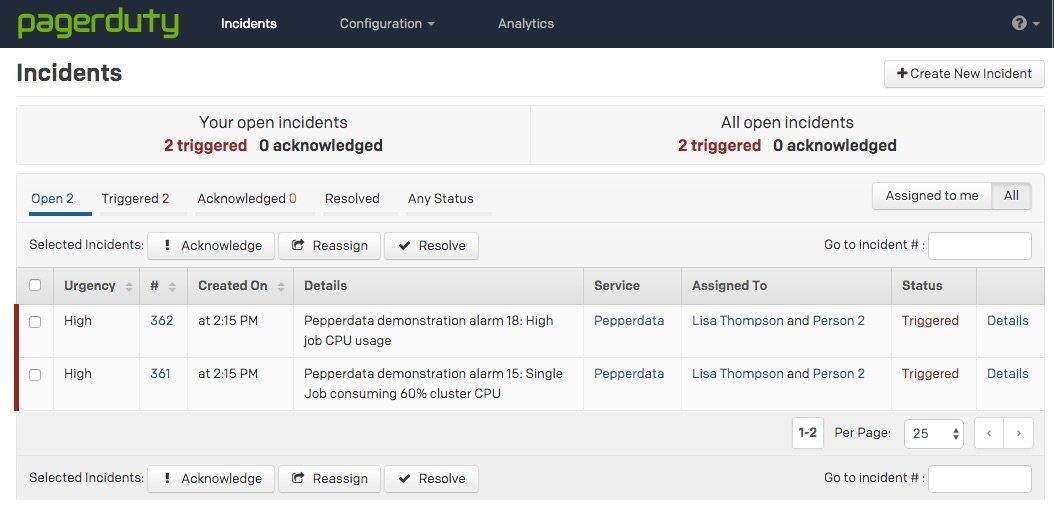Switch to the Resolved tab

click(x=352, y=198)
